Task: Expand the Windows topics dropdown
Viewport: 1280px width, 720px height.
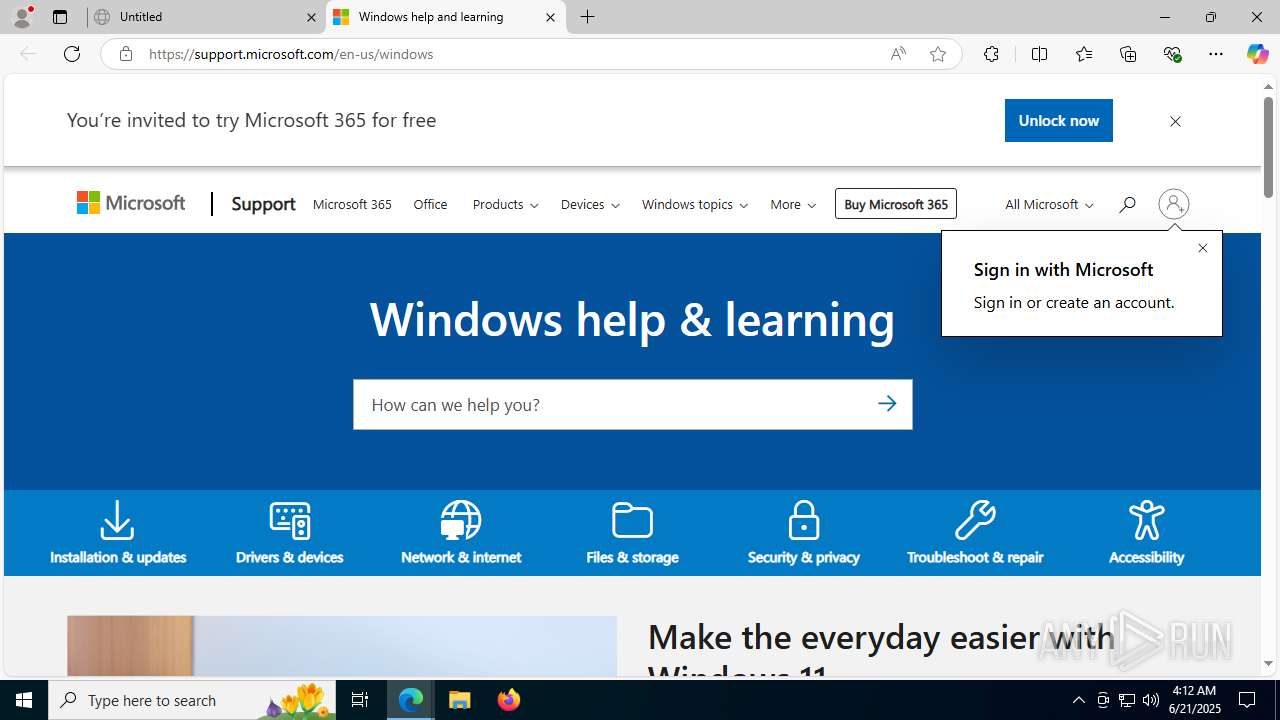Action: pyautogui.click(x=695, y=204)
